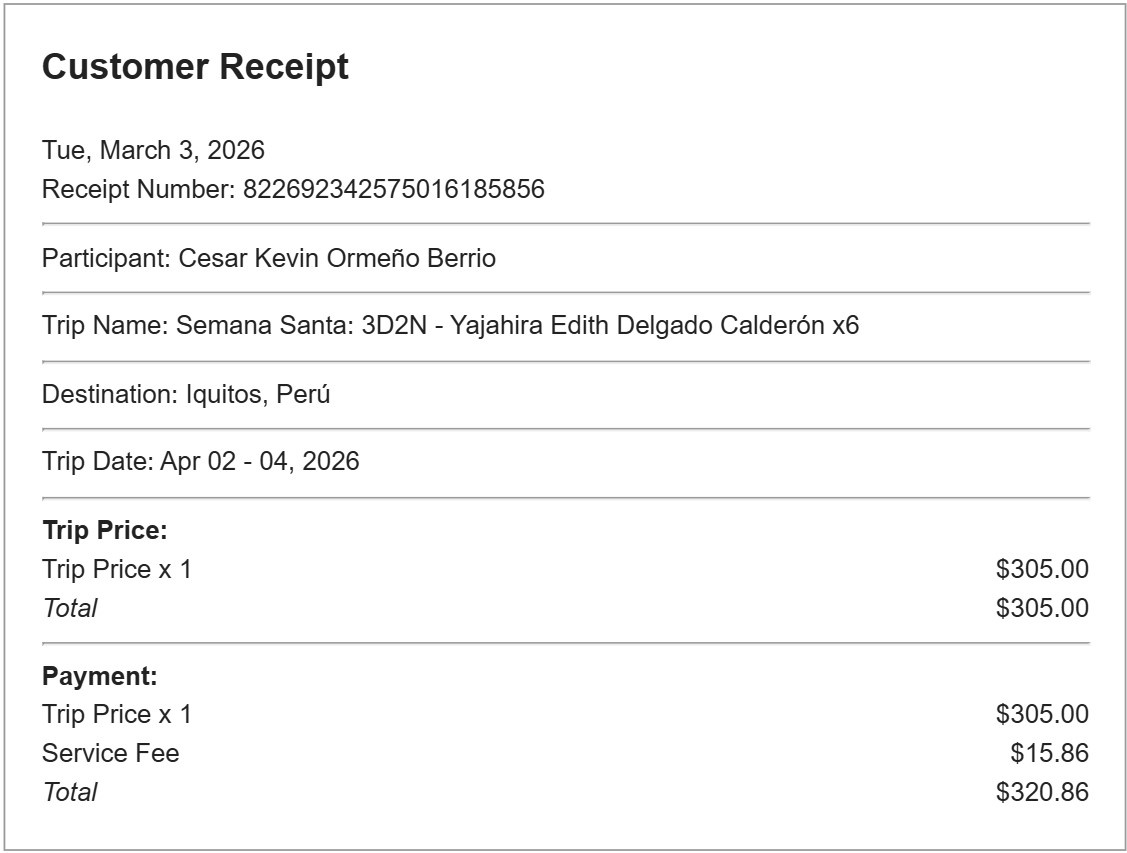The height and width of the screenshot is (853, 1127).
Task: Click the receipt number digits 82269234257​5016185856
Action: coord(394,189)
